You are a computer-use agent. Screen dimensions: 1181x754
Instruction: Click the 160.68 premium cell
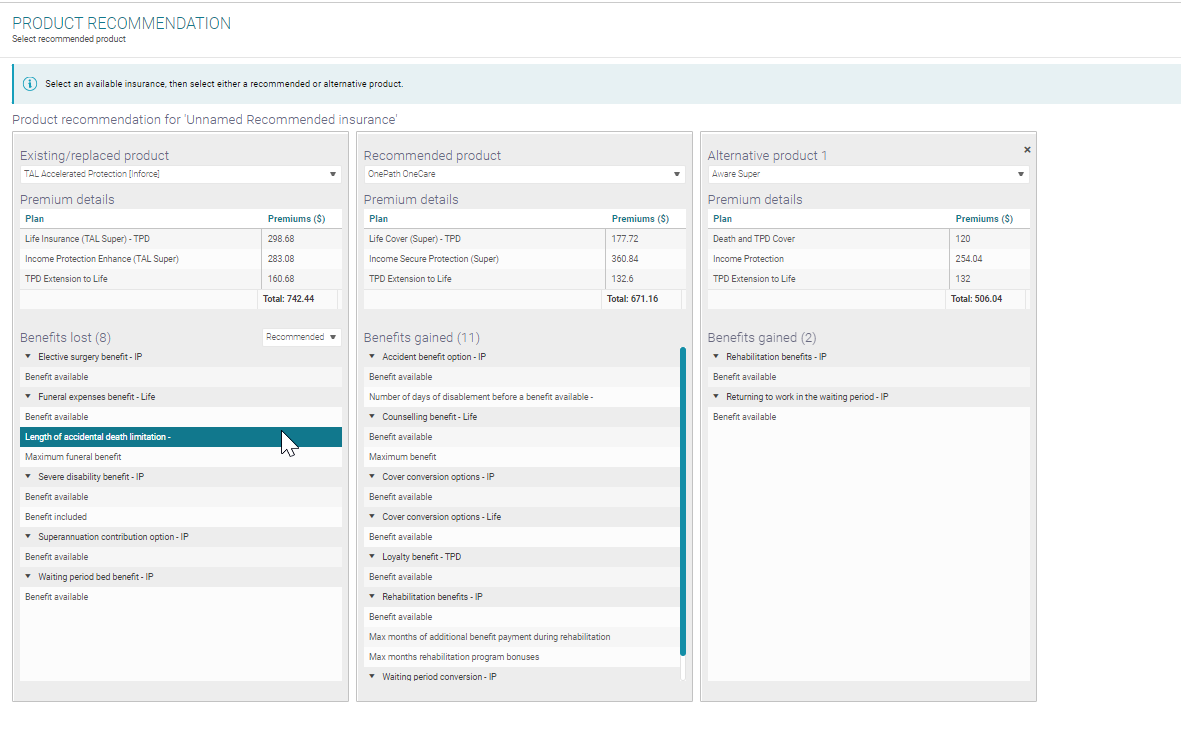(301, 279)
